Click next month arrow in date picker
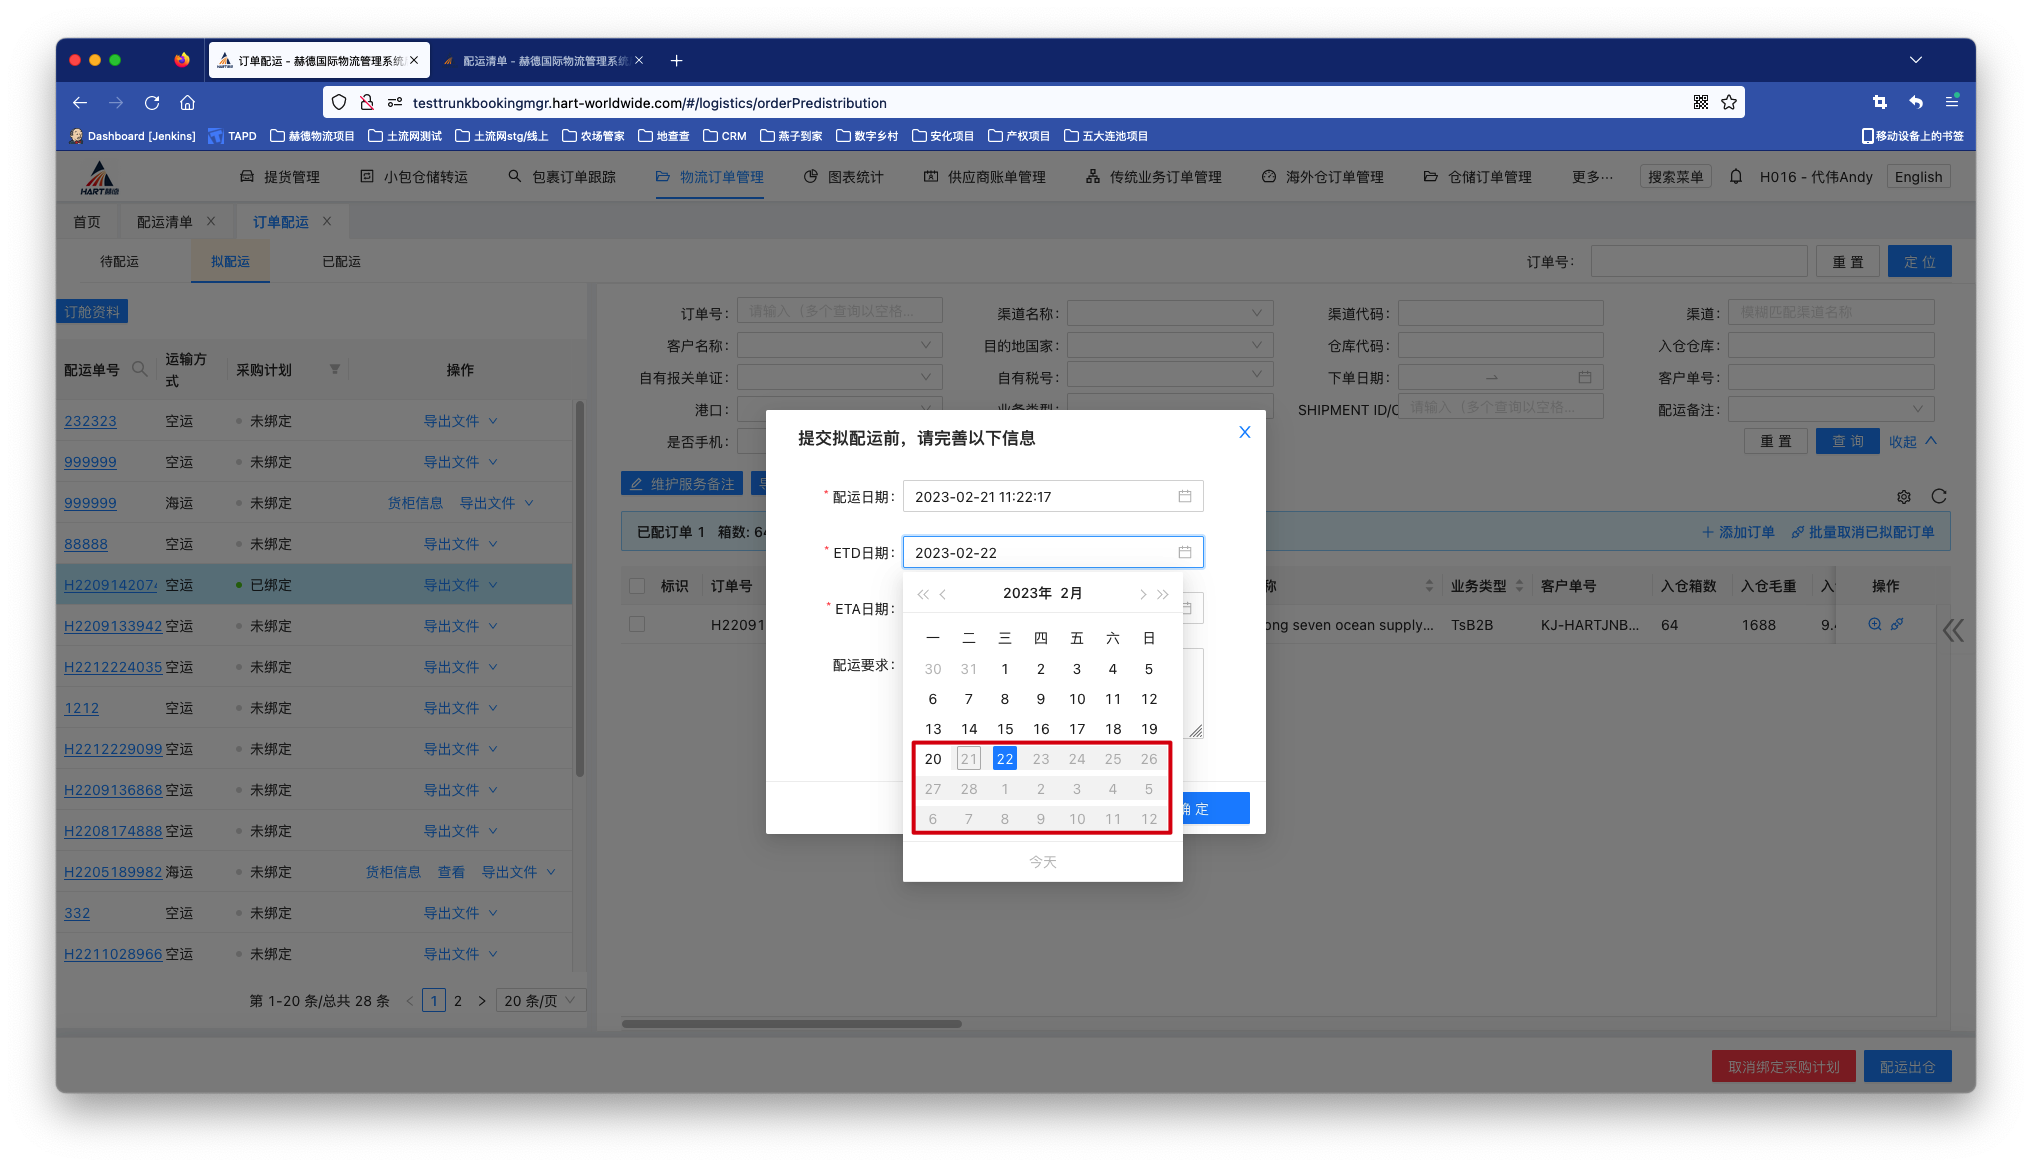This screenshot has height=1167, width=2032. [x=1142, y=594]
